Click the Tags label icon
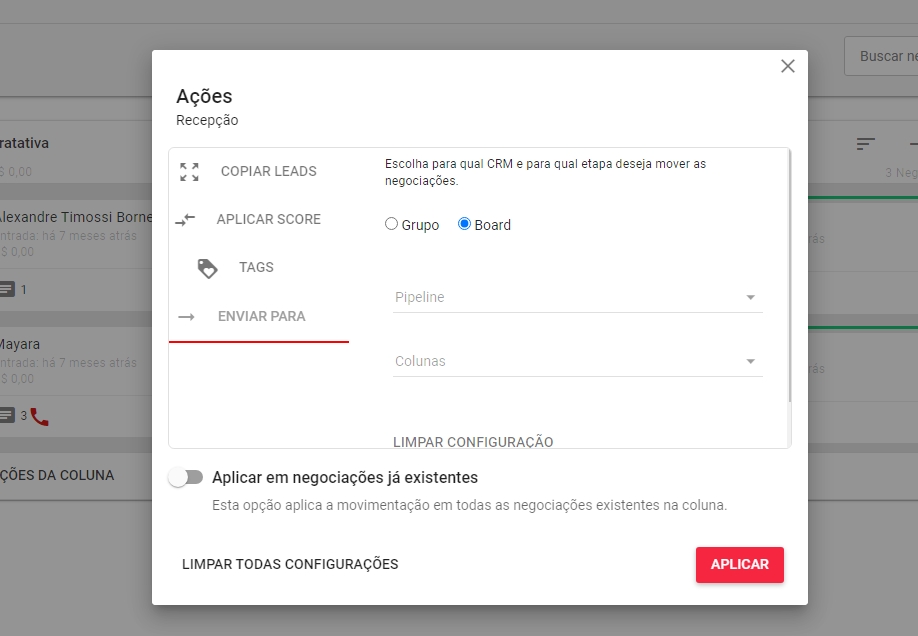The height and width of the screenshot is (636, 918). (x=207, y=268)
